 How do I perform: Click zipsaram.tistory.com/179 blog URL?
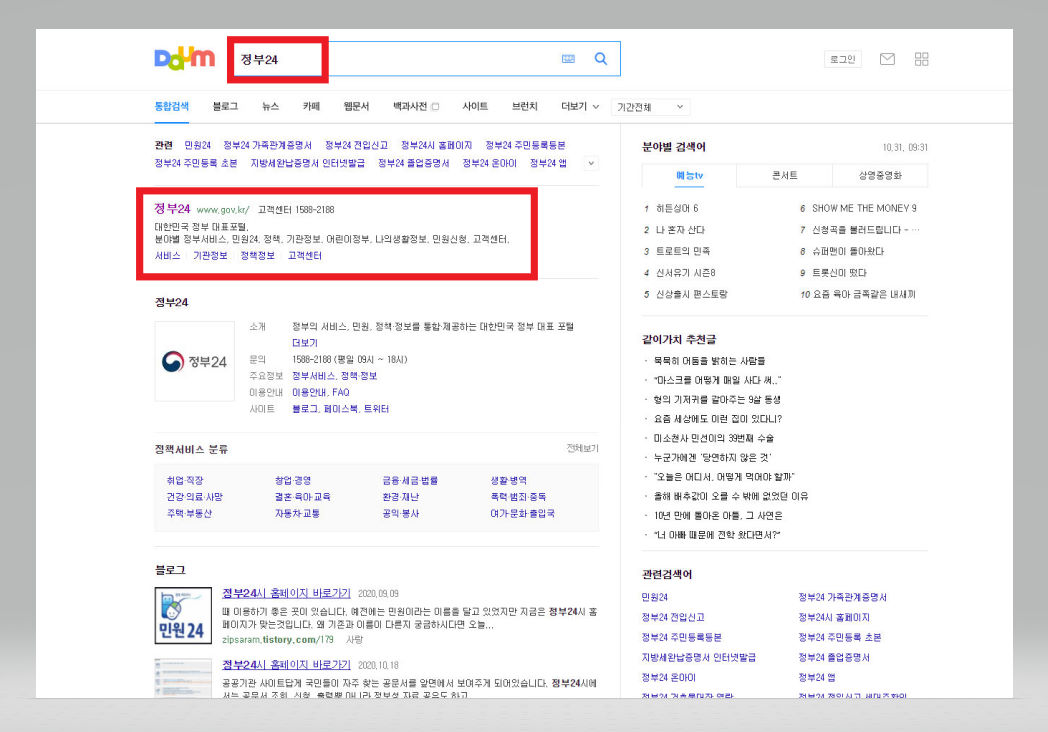coord(277,640)
